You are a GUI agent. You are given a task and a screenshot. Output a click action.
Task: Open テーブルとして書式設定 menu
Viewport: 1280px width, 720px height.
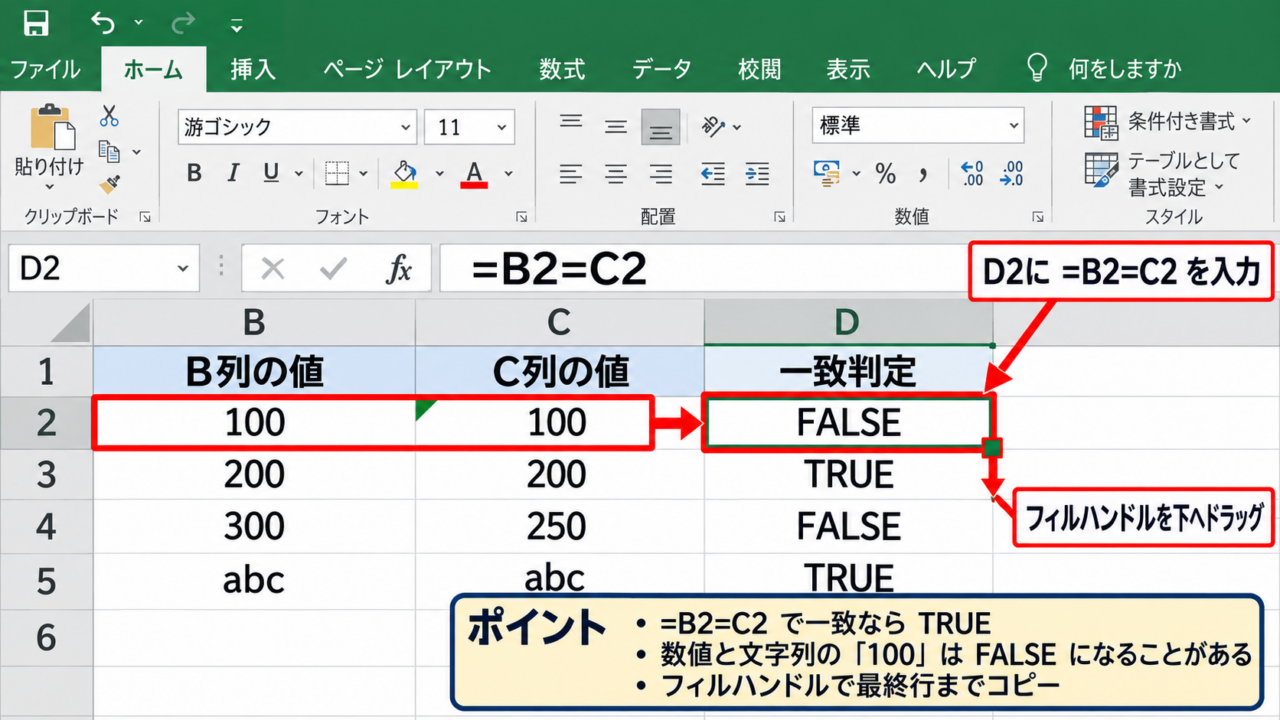coord(1162,173)
